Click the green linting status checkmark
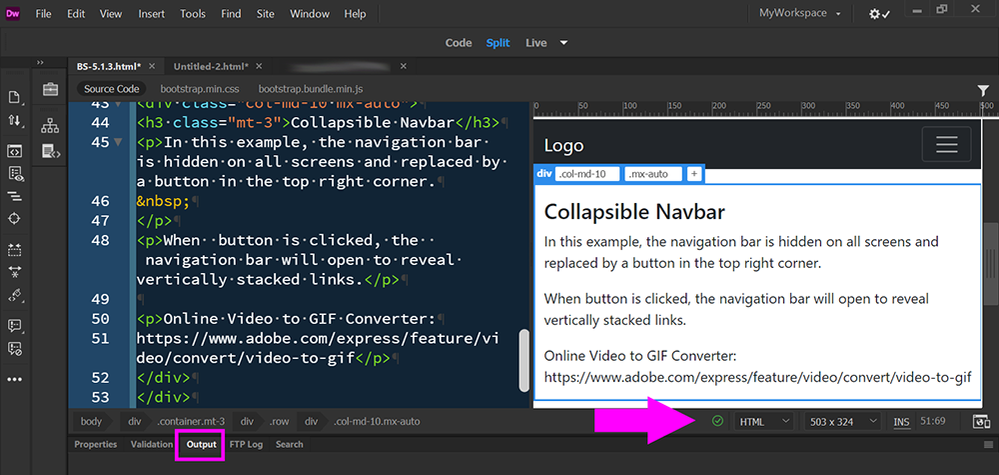This screenshot has width=999, height=475. point(717,421)
